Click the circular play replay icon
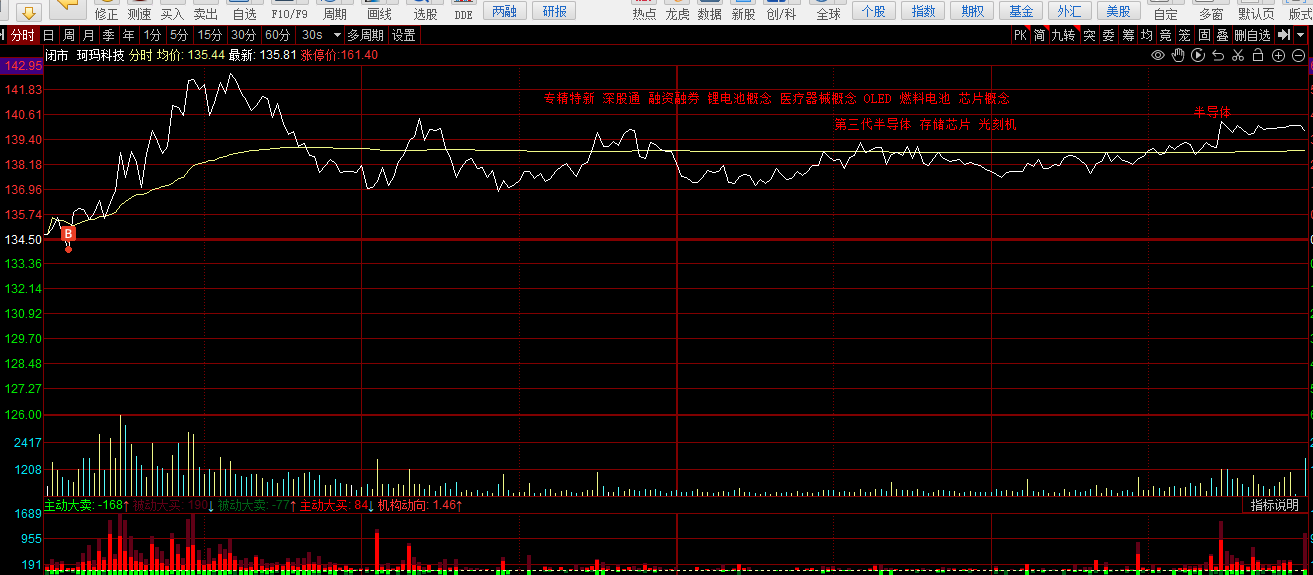 click(x=1198, y=55)
